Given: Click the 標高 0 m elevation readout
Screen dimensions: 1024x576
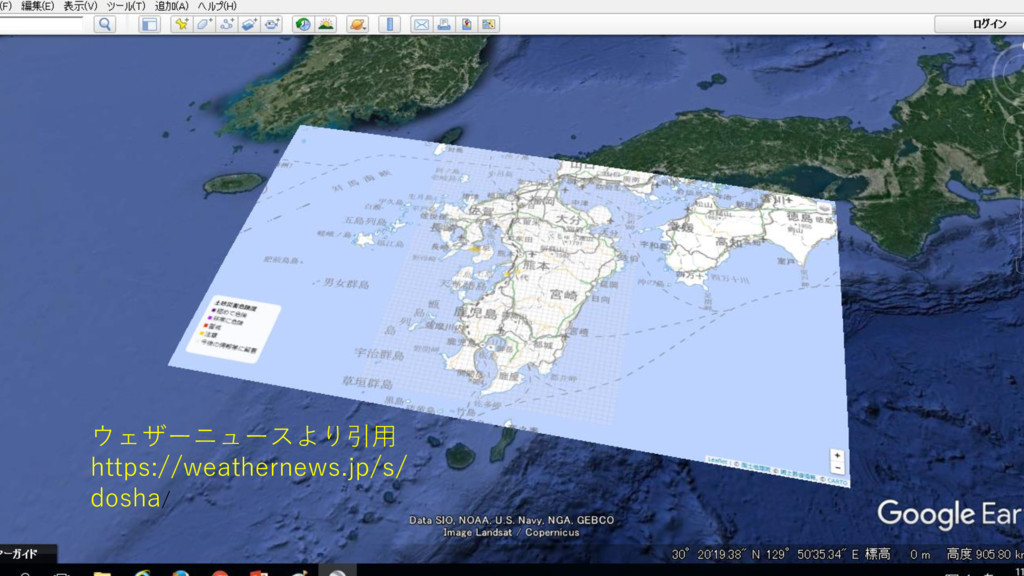Looking at the screenshot, I should coord(898,554).
